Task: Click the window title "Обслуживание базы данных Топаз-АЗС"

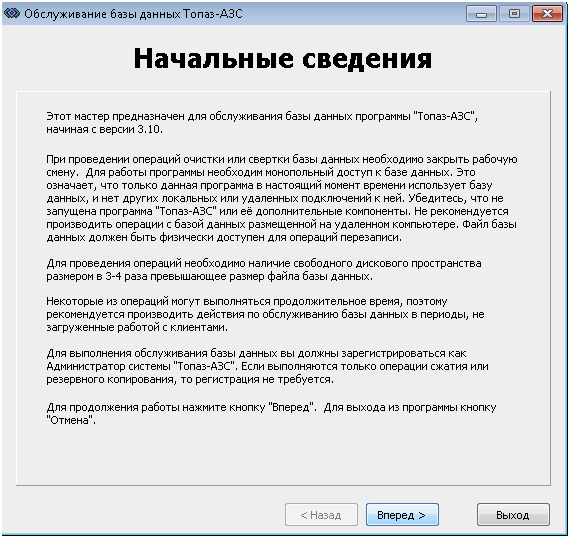Action: (133, 14)
